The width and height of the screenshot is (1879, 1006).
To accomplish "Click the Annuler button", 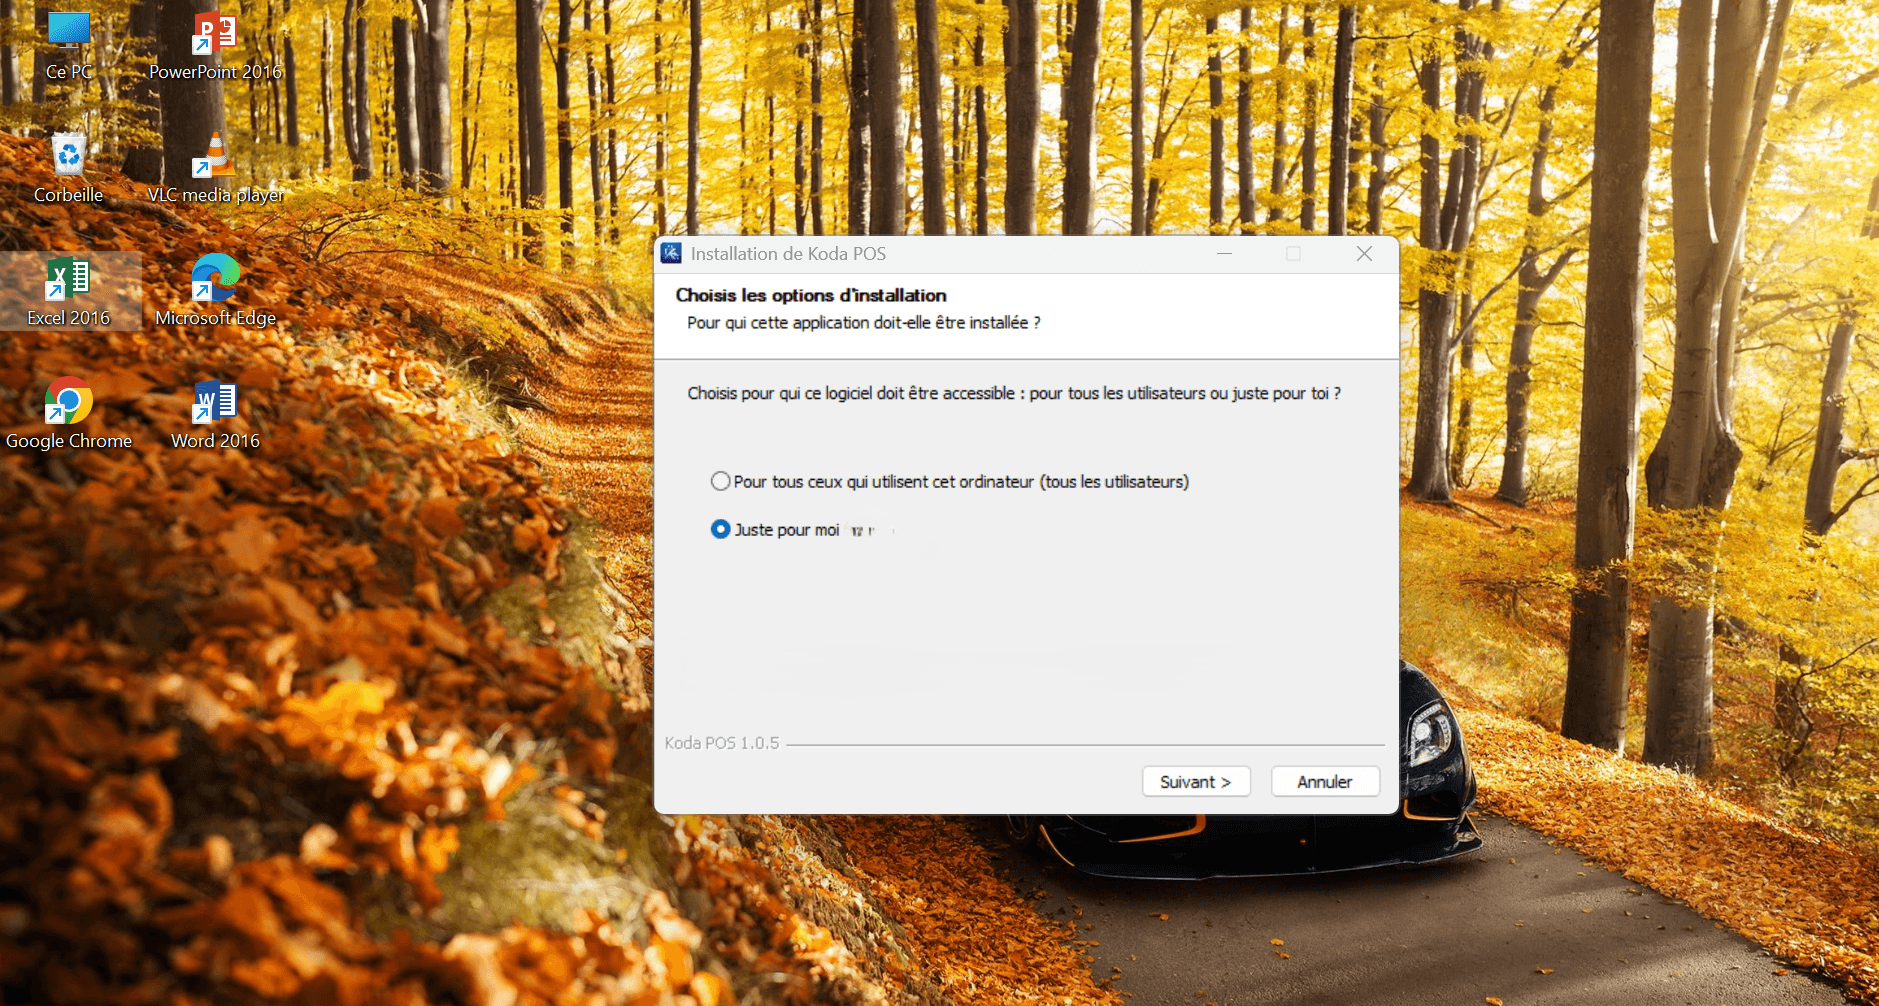I will (x=1325, y=782).
